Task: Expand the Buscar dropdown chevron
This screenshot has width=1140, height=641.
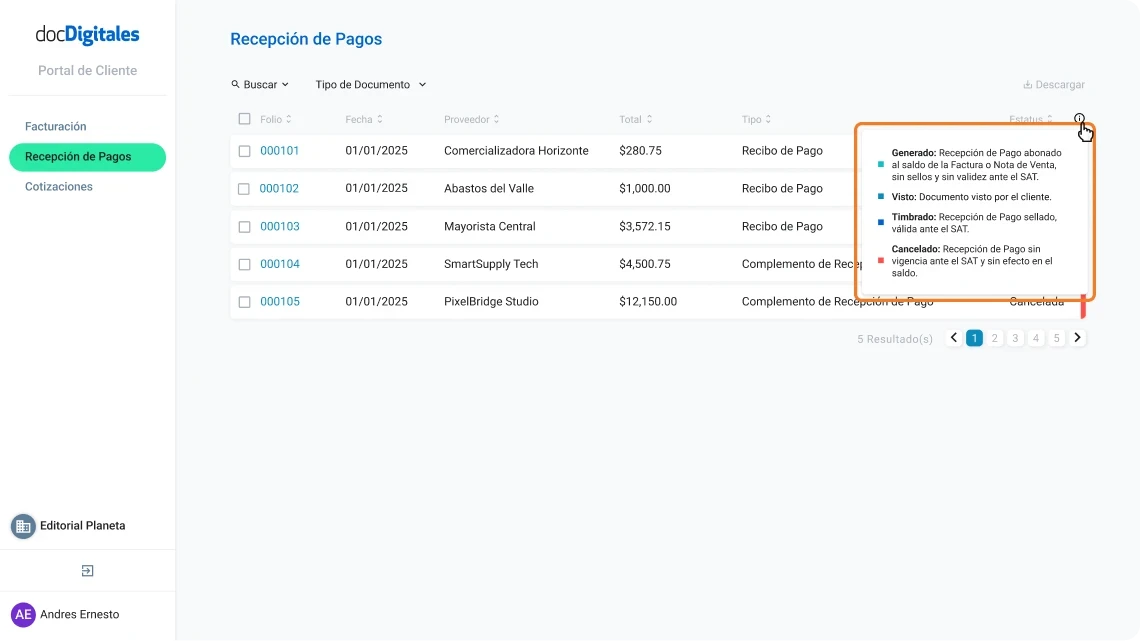Action: click(x=283, y=84)
